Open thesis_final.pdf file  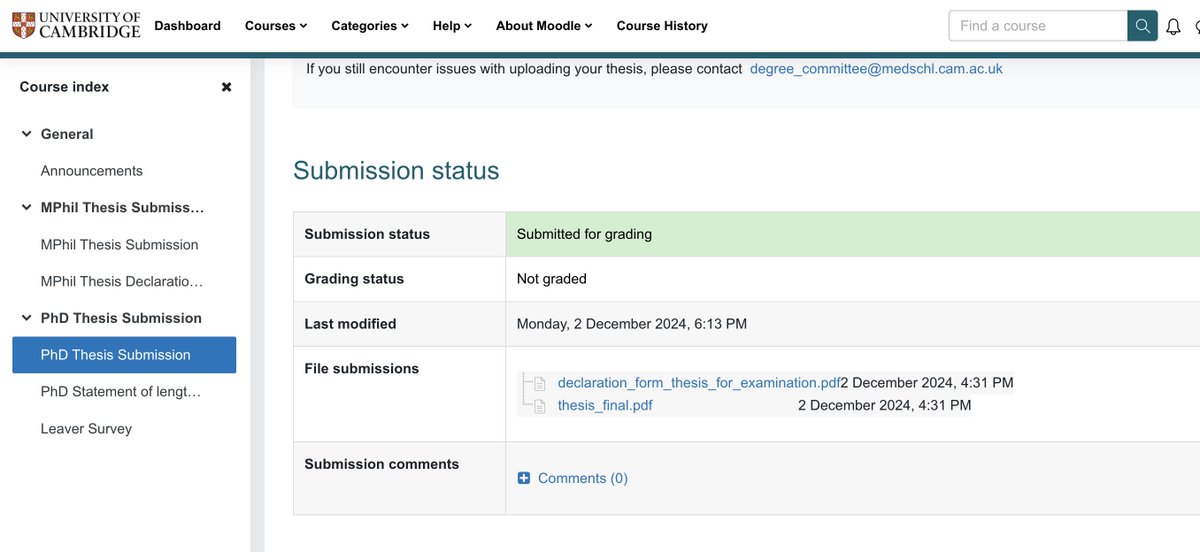605,406
